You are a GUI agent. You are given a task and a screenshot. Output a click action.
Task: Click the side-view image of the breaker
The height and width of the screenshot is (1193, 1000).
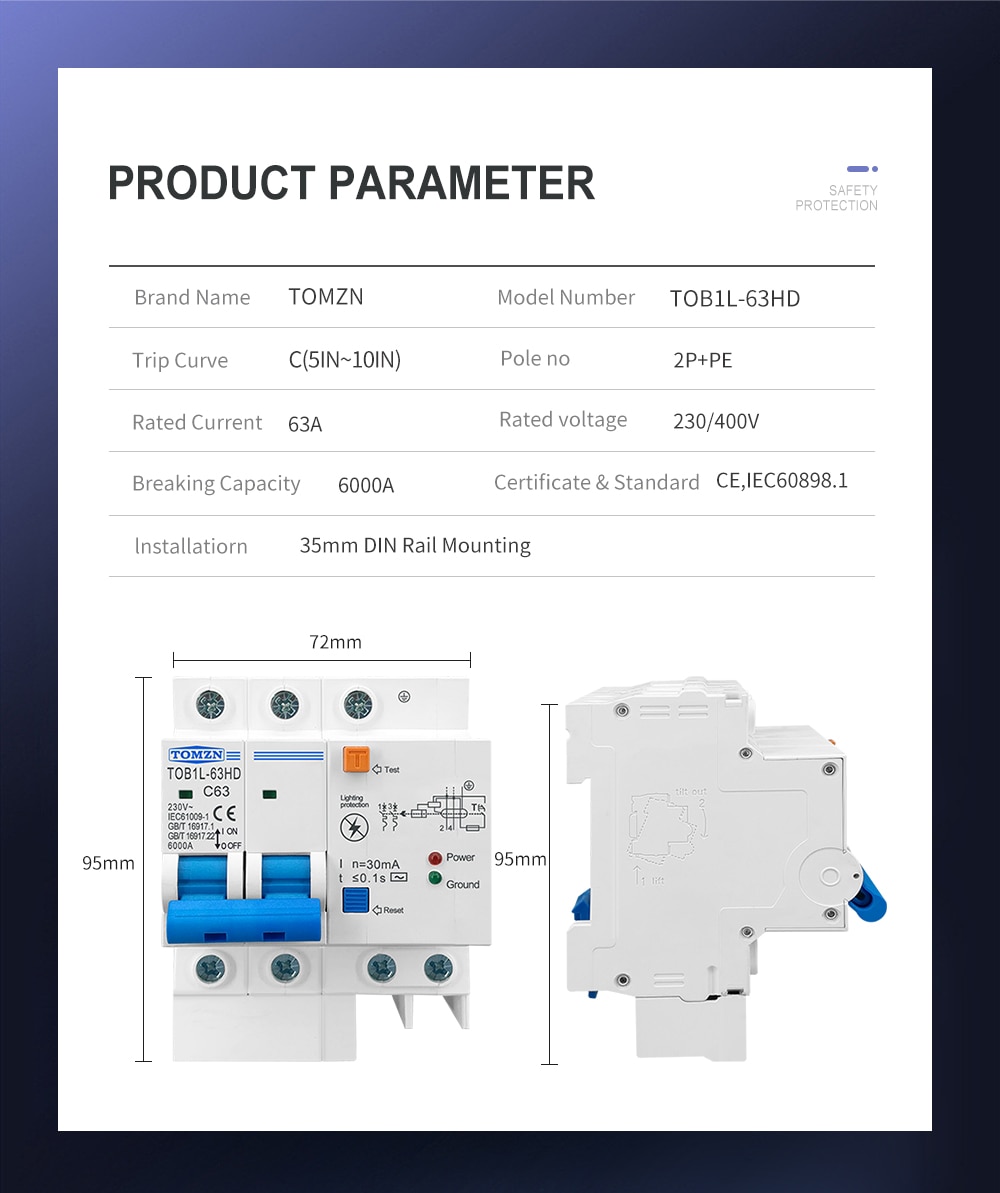pyautogui.click(x=725, y=867)
